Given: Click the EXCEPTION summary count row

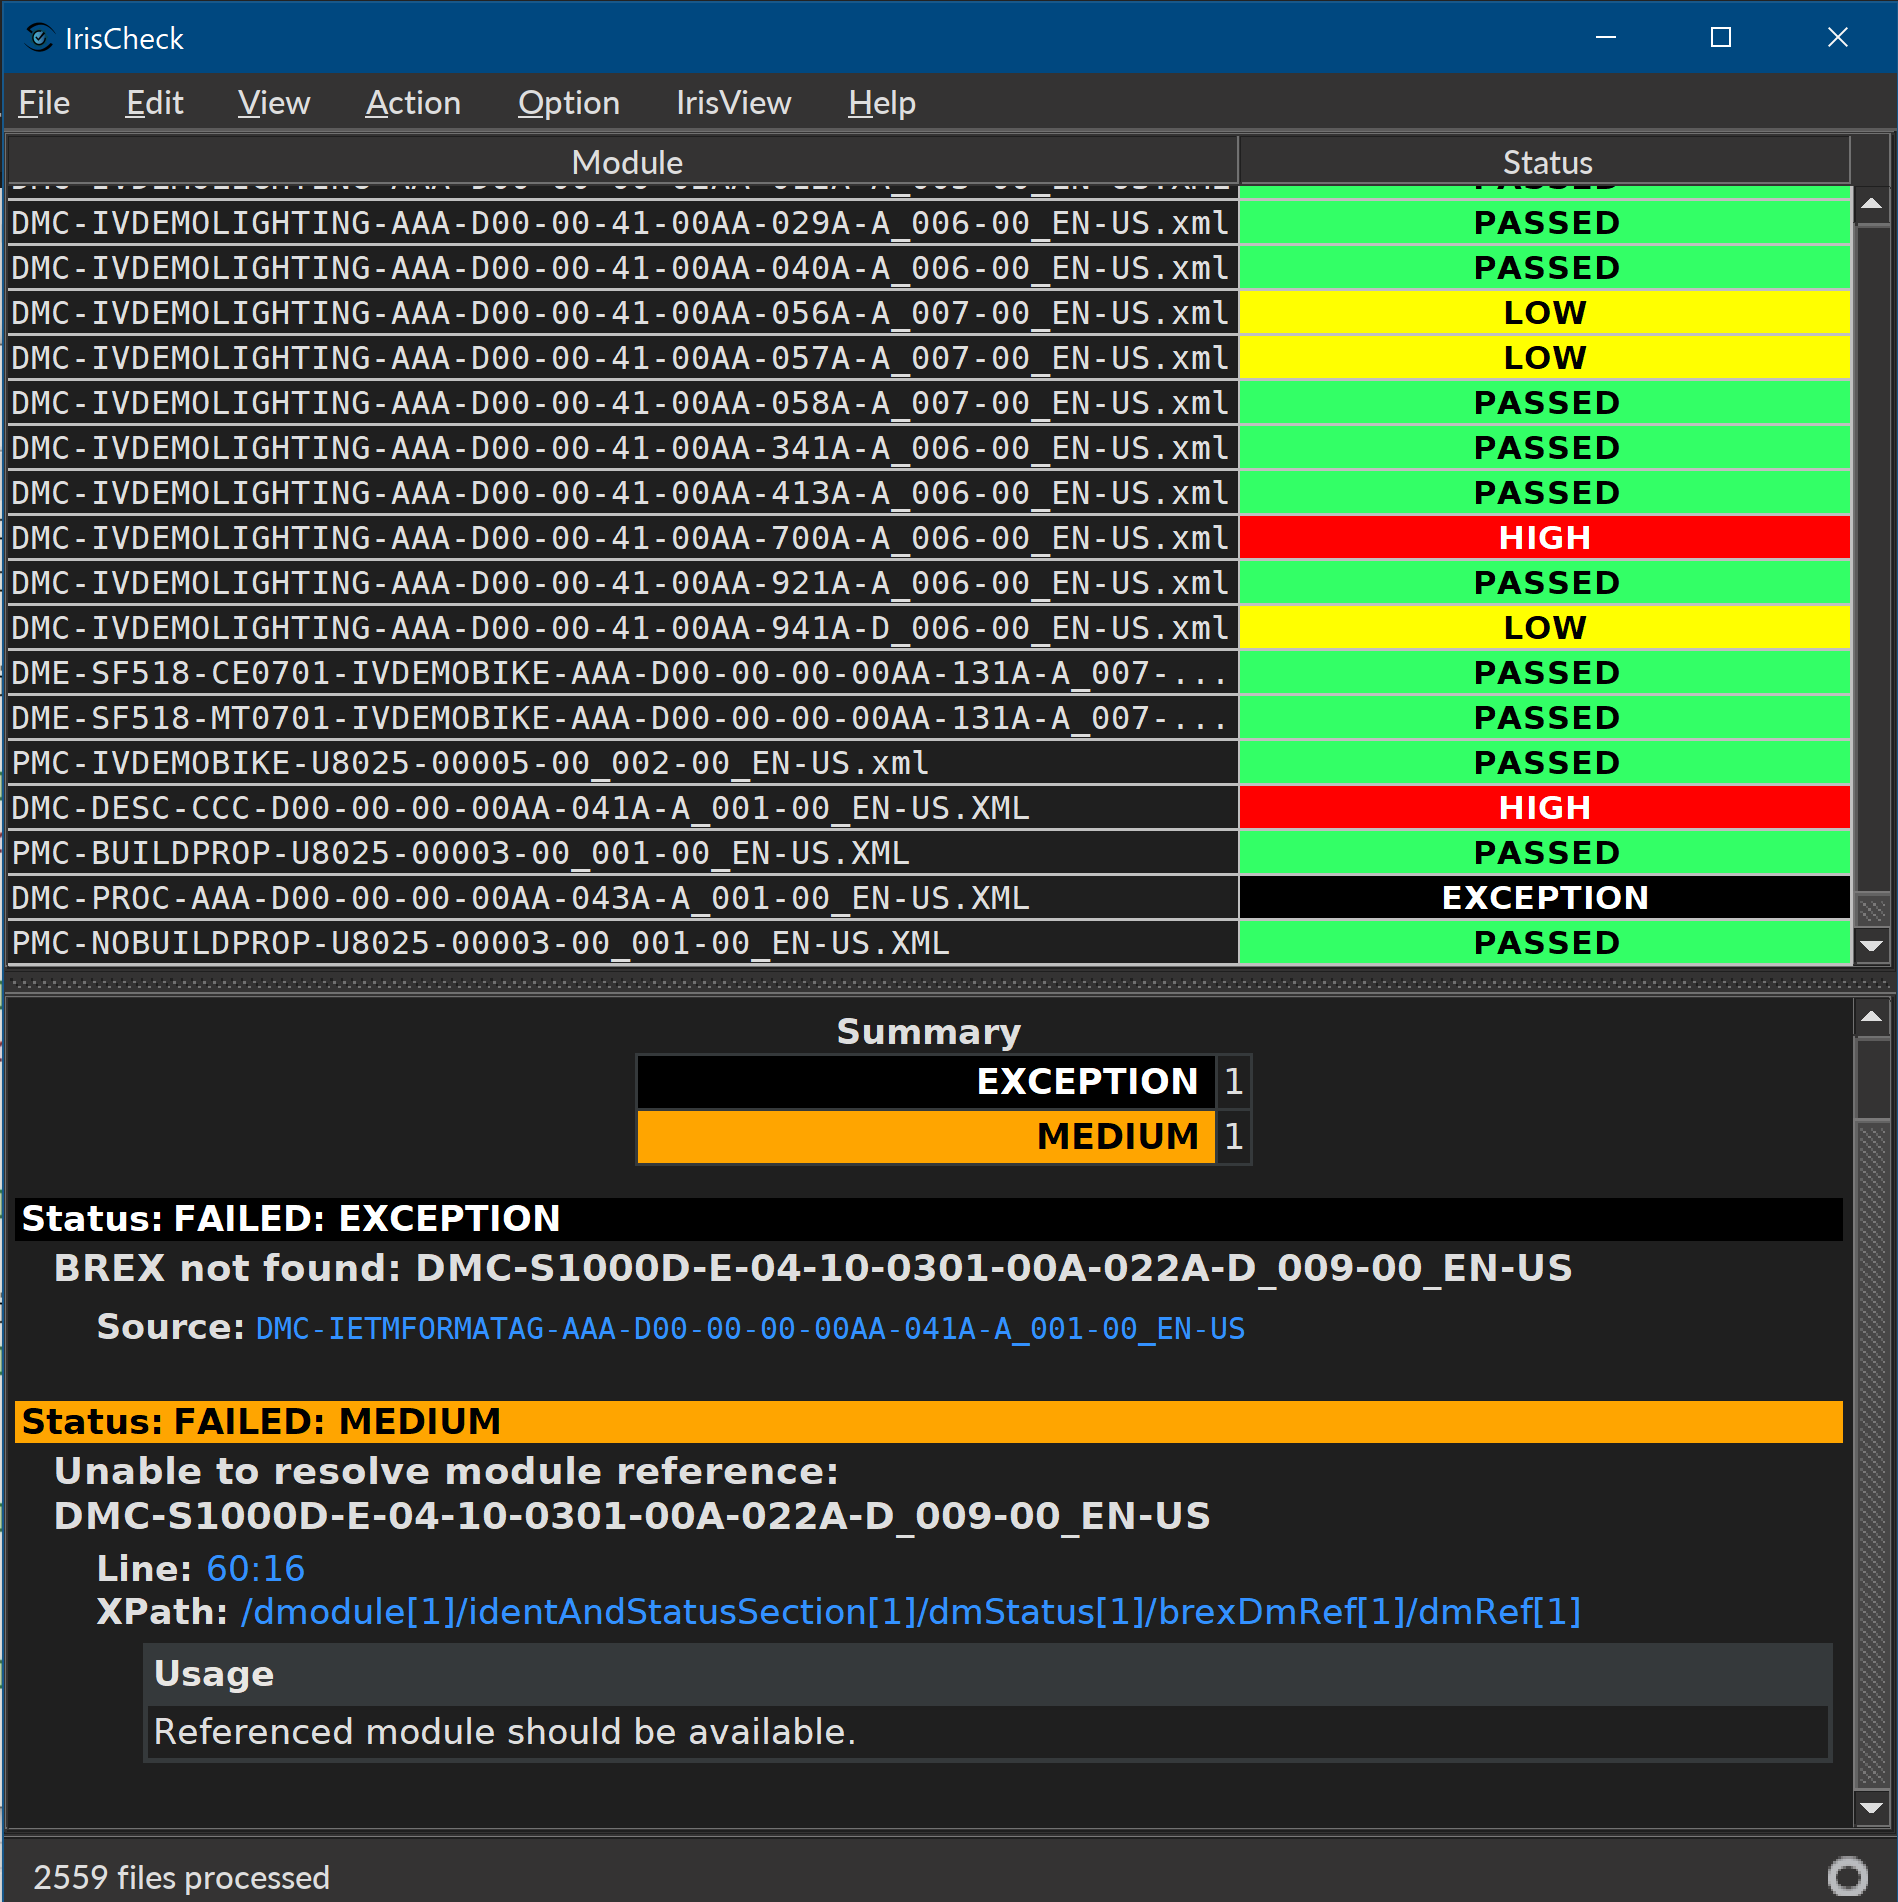Looking at the screenshot, I should coord(944,1082).
